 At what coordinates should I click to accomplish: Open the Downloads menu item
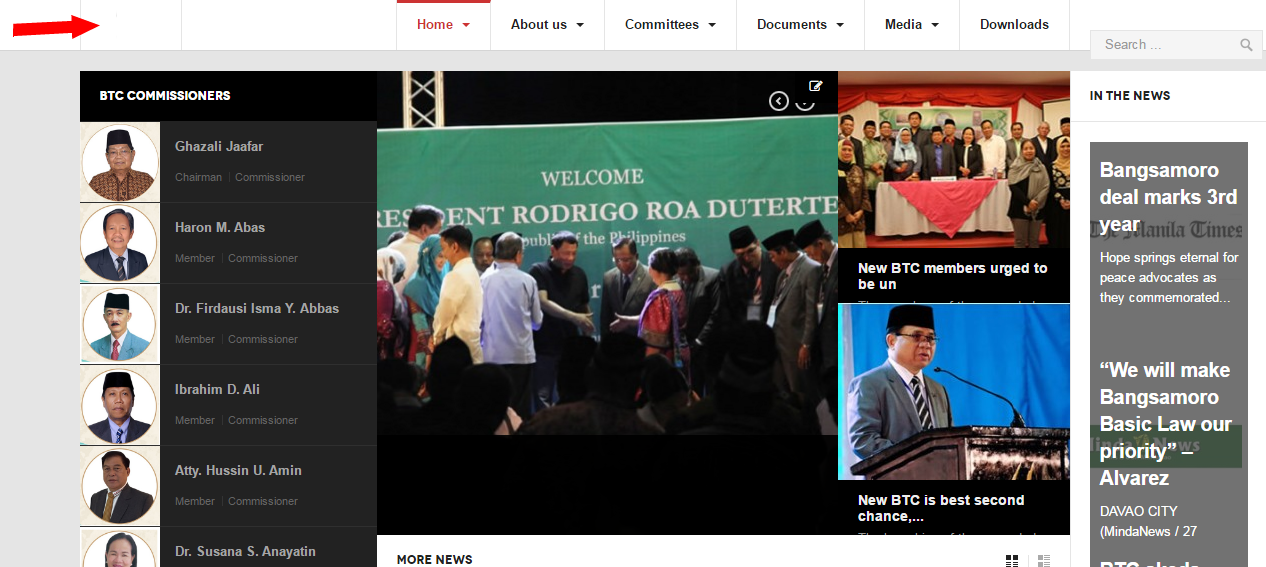(1014, 24)
